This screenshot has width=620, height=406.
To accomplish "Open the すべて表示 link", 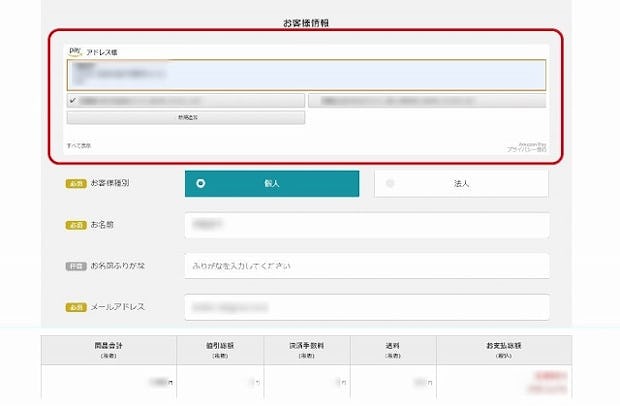I will pos(79,146).
